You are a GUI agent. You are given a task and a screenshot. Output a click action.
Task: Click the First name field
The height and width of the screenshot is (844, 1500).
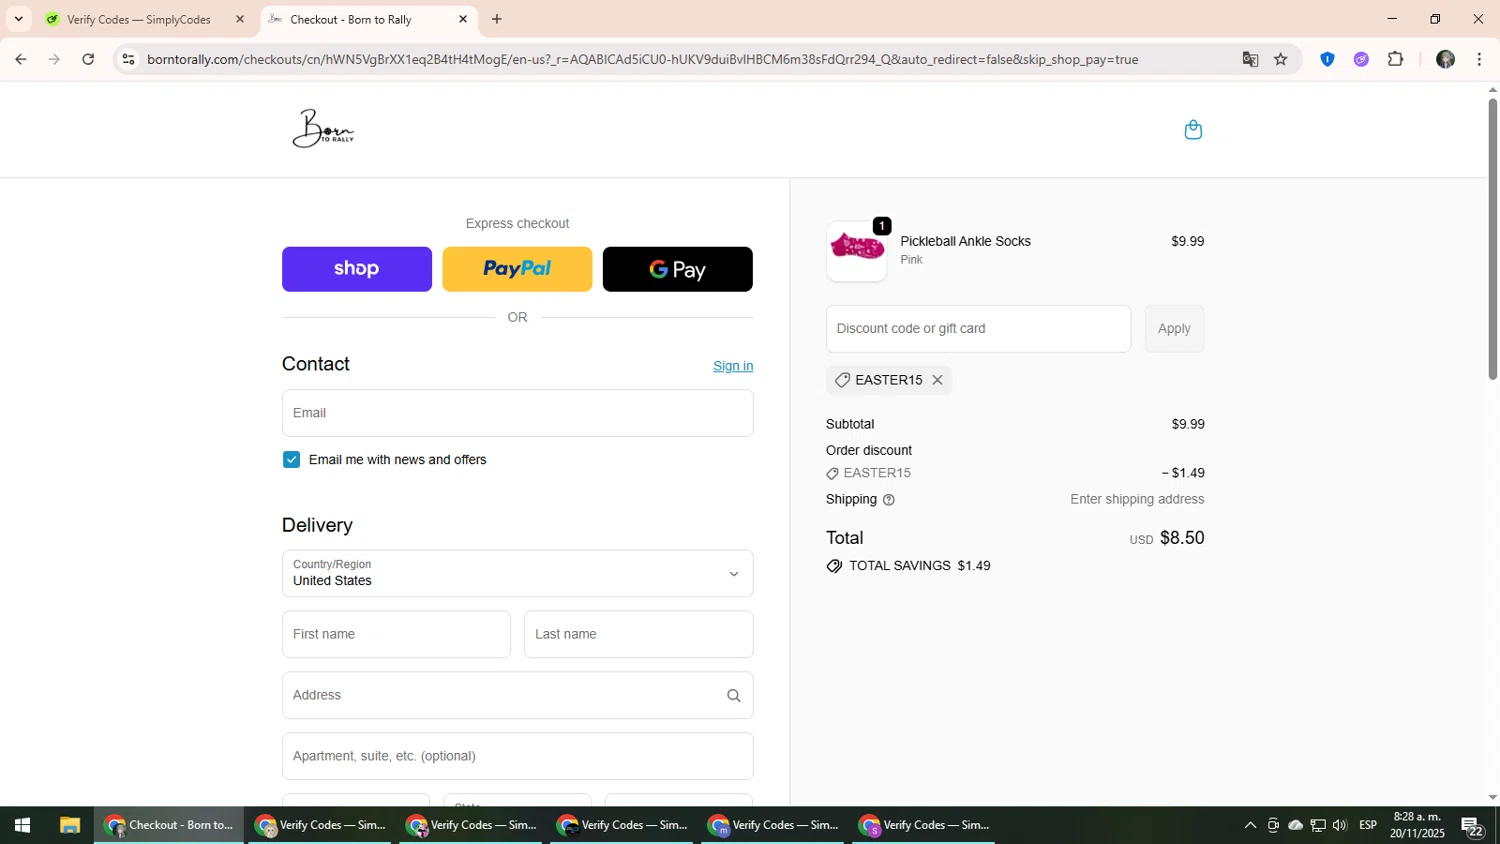click(x=396, y=634)
